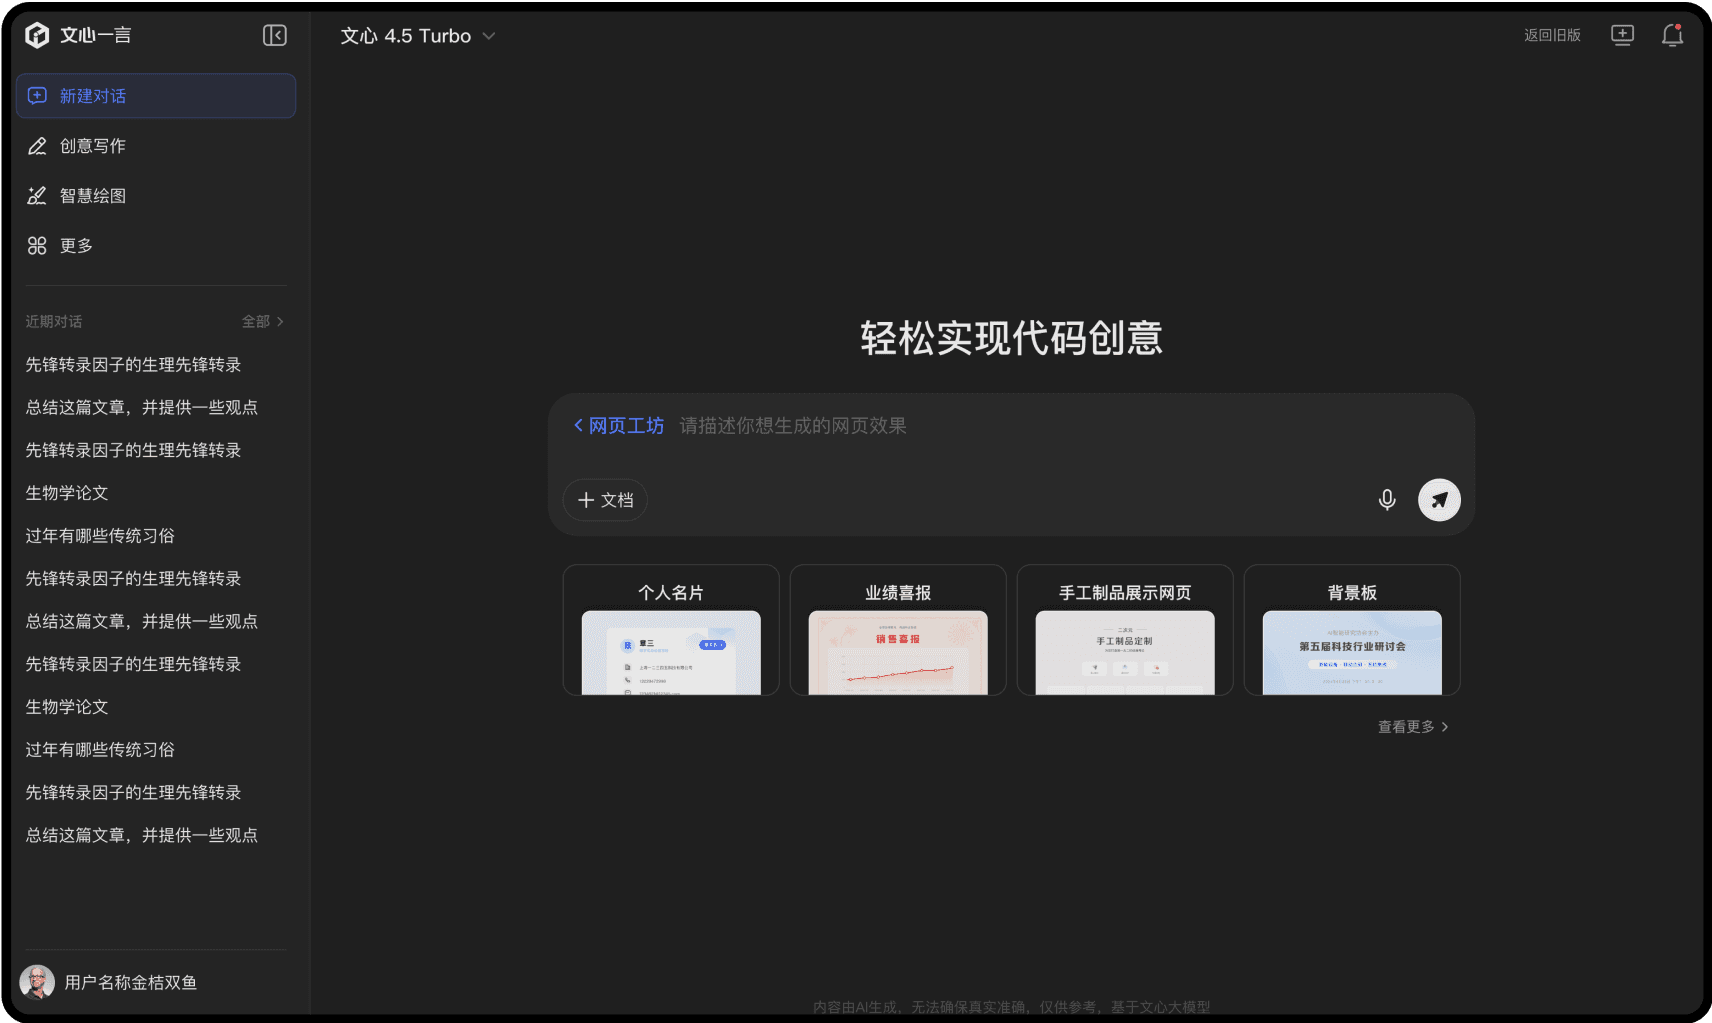Open second 生物学论文 conversation
This screenshot has height=1023, width=1712.
click(x=67, y=707)
